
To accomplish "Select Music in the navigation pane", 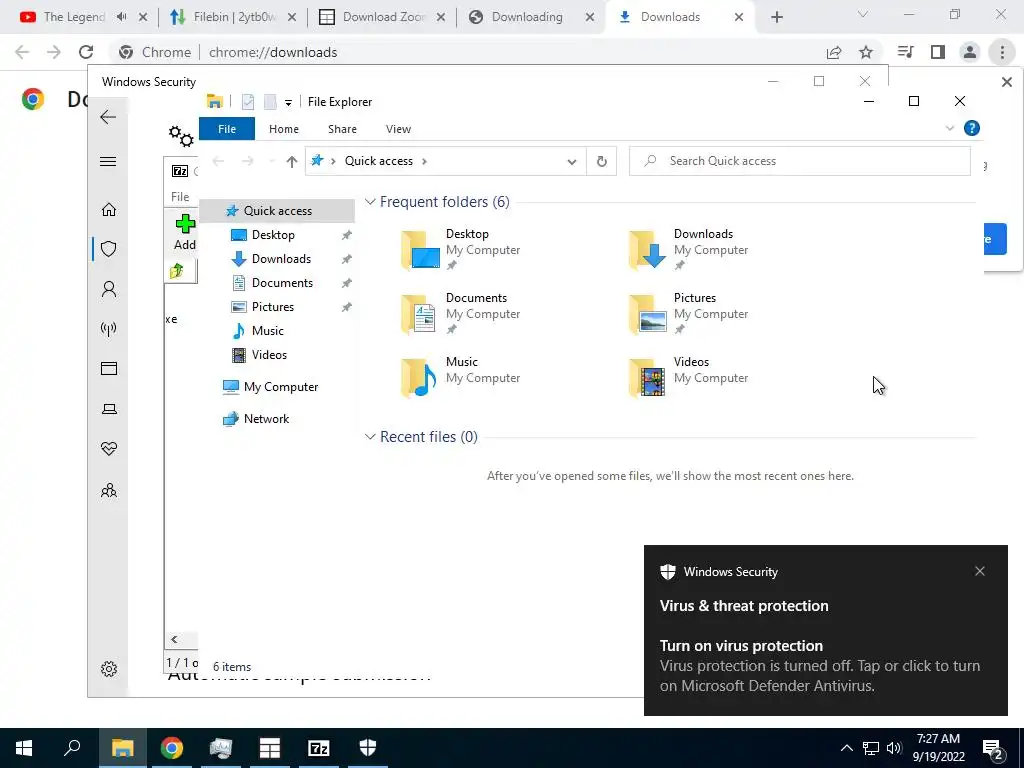I will pyautogui.click(x=268, y=331).
